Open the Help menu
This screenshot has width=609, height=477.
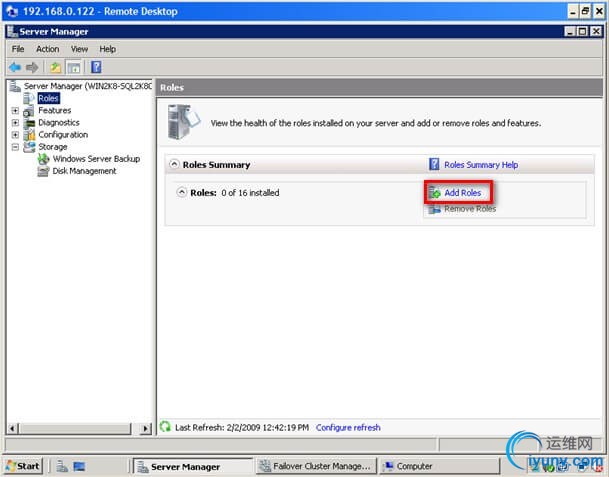tap(108, 49)
